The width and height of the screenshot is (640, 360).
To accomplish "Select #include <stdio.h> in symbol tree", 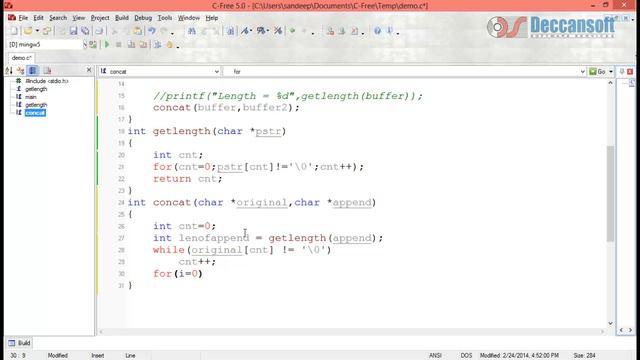I will click(47, 81).
